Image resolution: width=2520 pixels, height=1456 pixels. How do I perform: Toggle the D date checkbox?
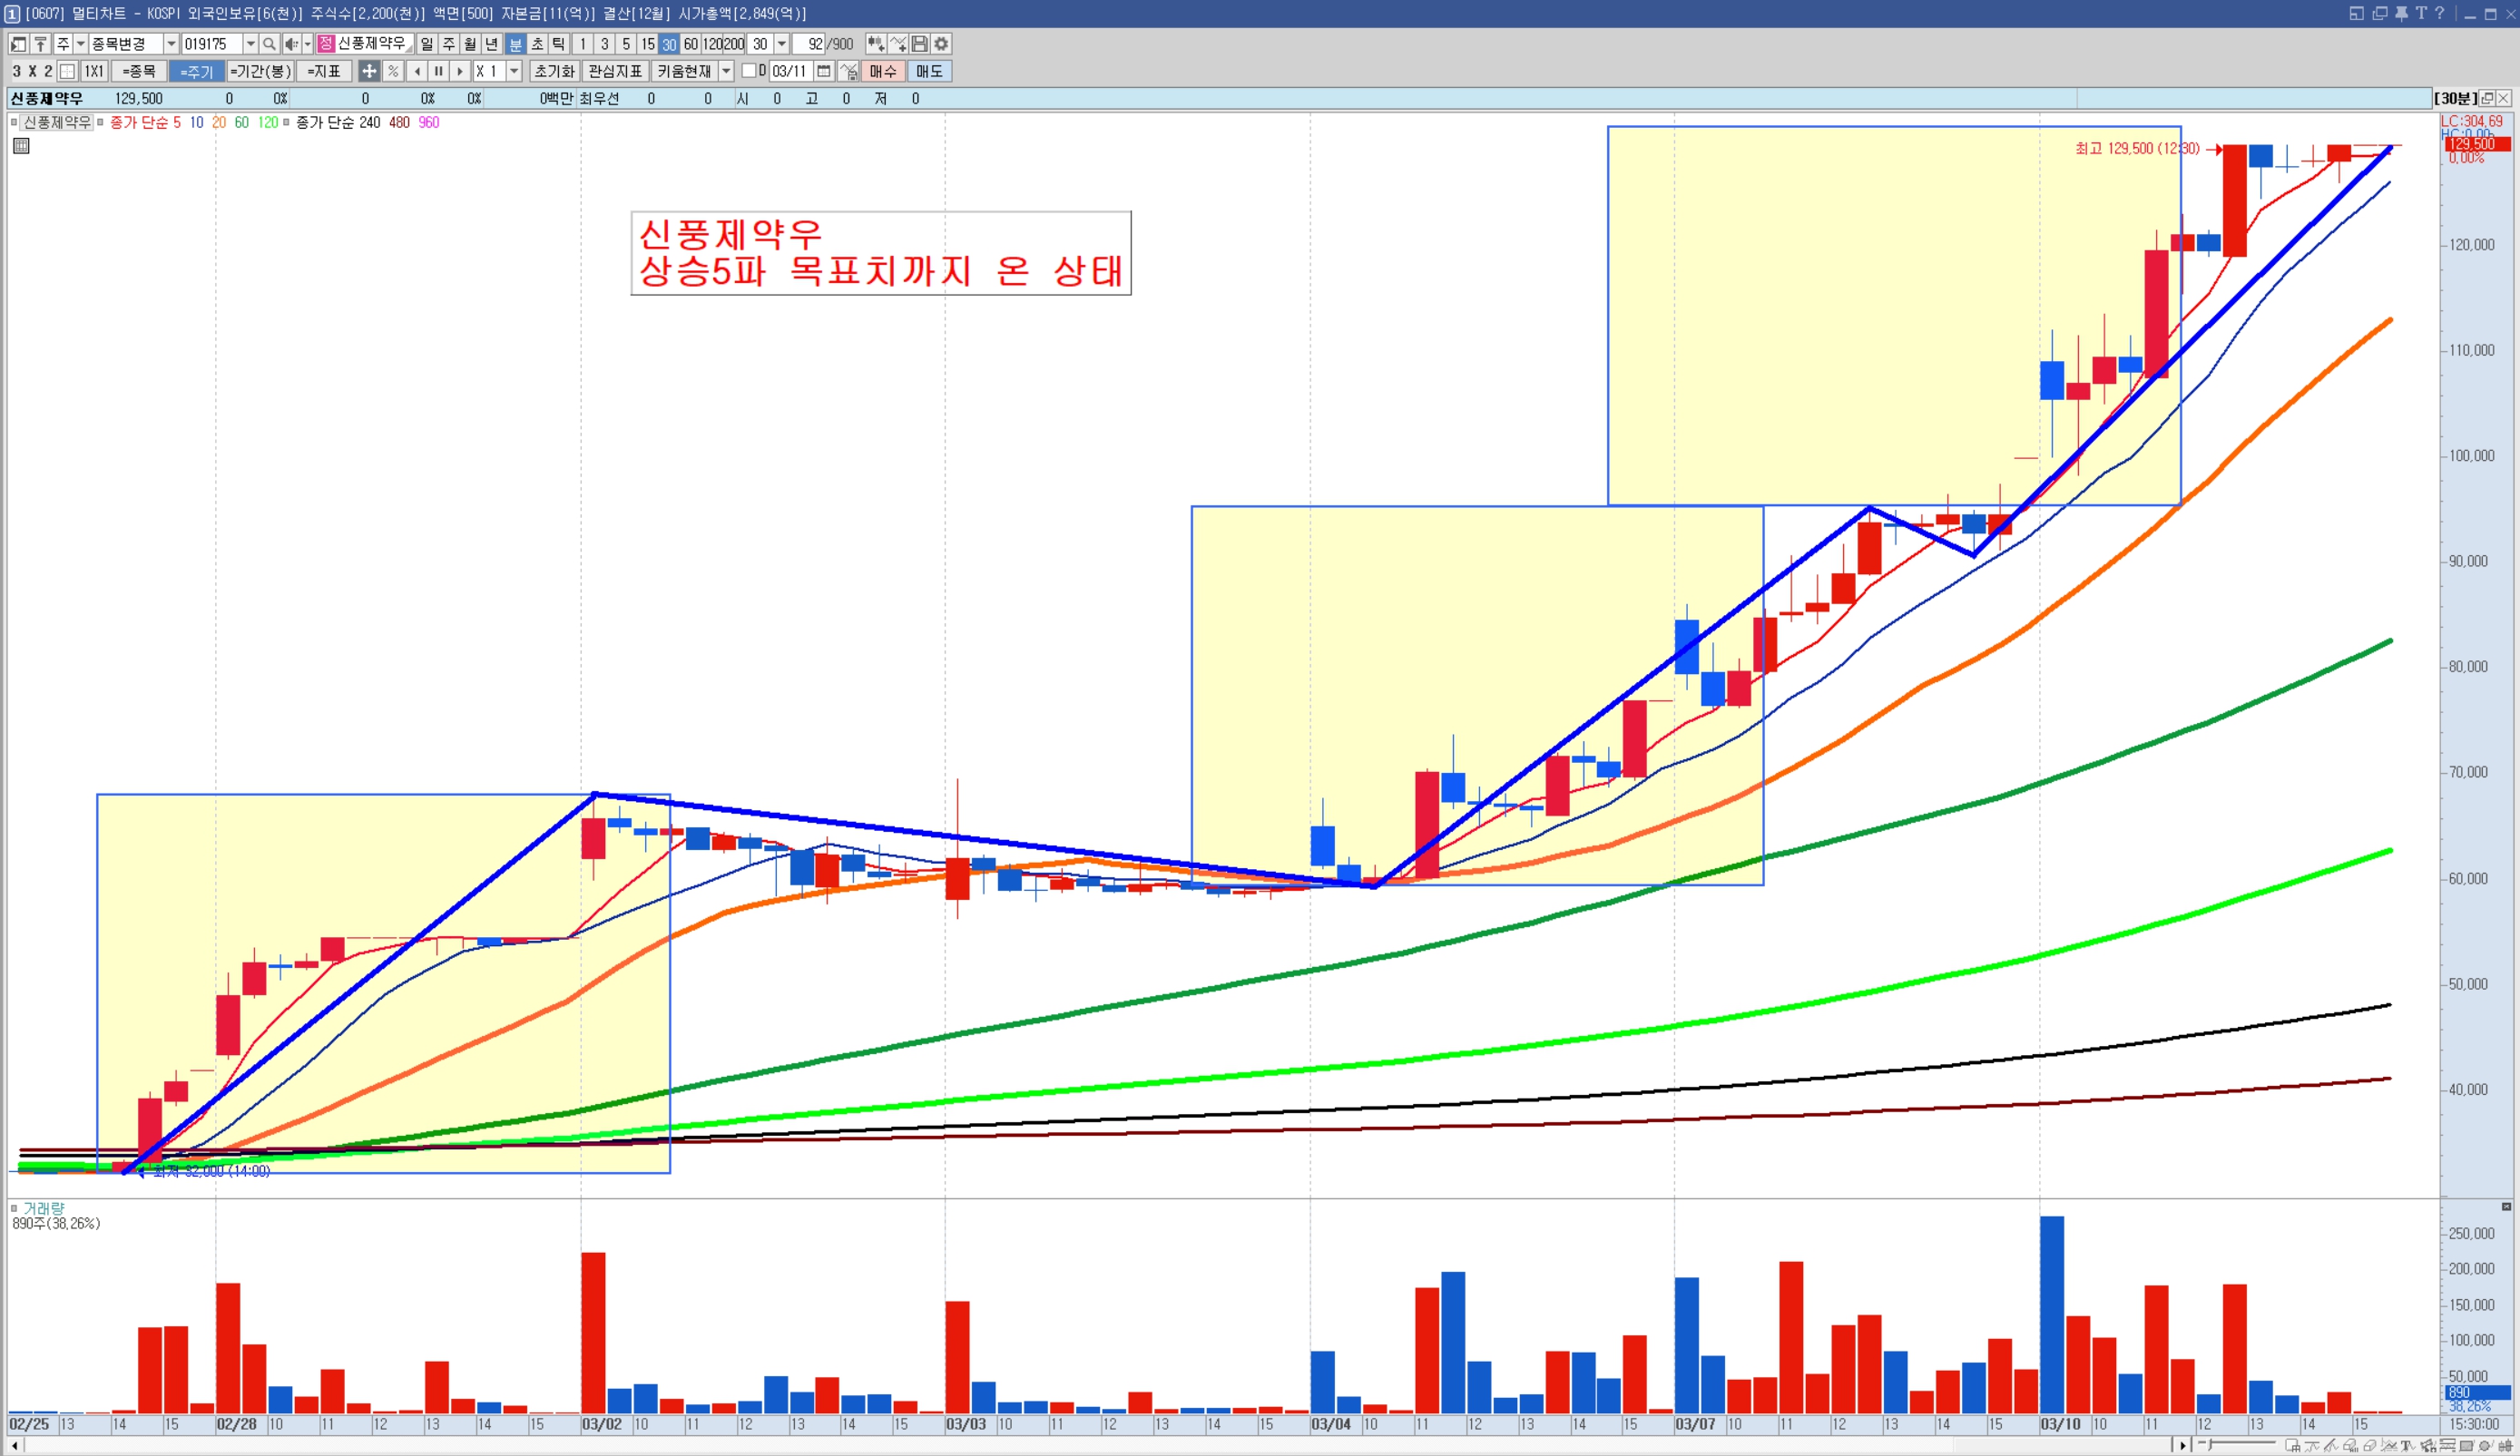point(748,71)
